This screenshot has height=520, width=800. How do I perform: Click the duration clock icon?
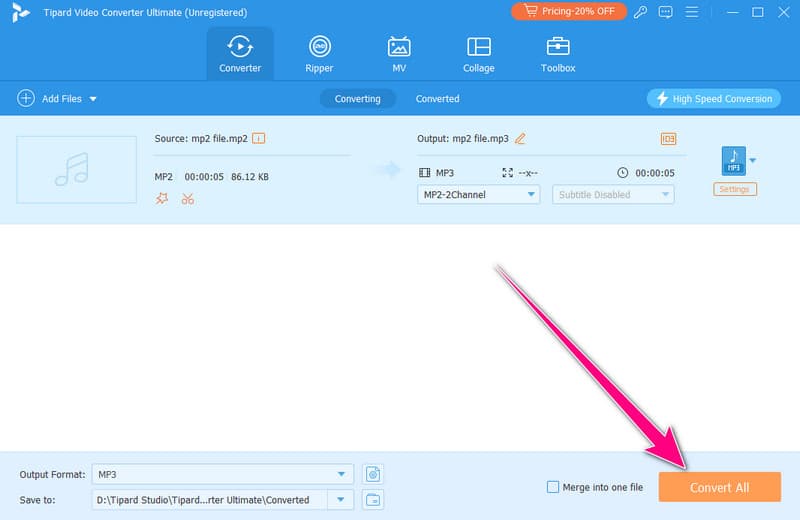(622, 173)
